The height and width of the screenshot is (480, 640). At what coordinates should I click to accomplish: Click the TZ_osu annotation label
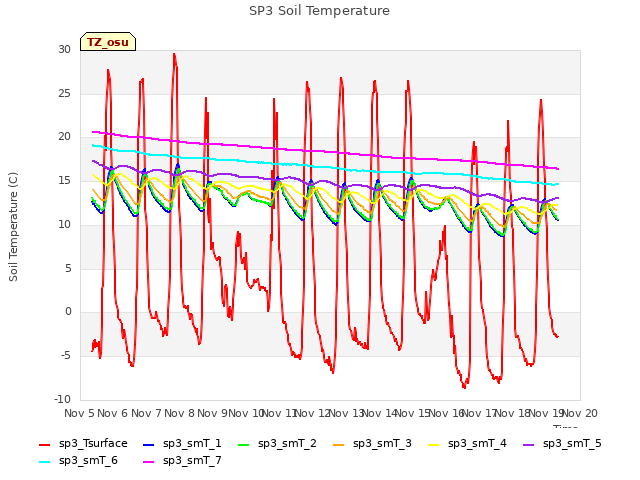108,42
